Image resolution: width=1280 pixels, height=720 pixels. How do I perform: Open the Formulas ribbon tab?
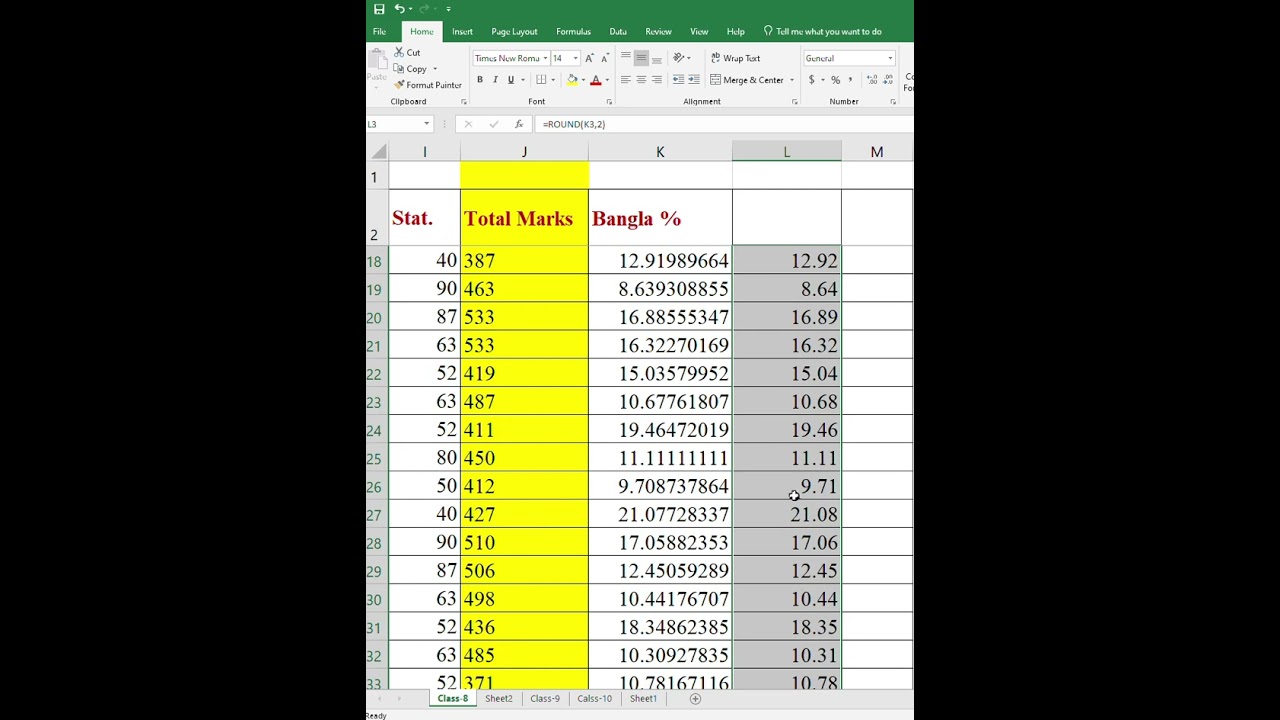[573, 32]
